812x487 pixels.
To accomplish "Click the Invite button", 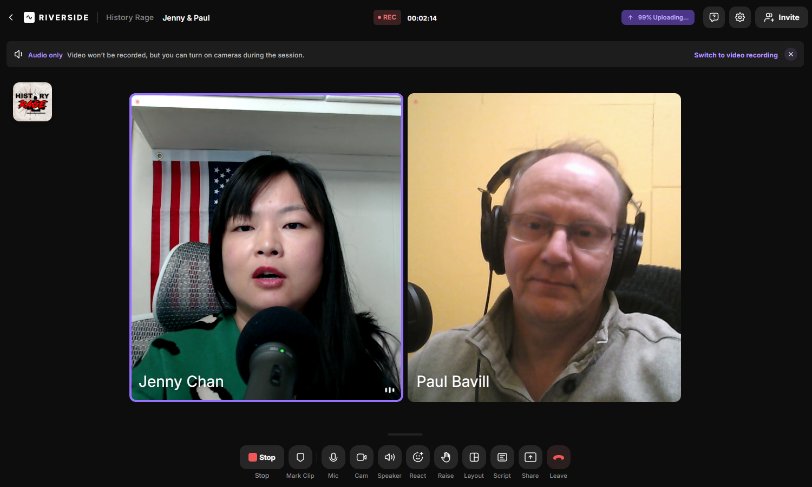I will [x=781, y=17].
